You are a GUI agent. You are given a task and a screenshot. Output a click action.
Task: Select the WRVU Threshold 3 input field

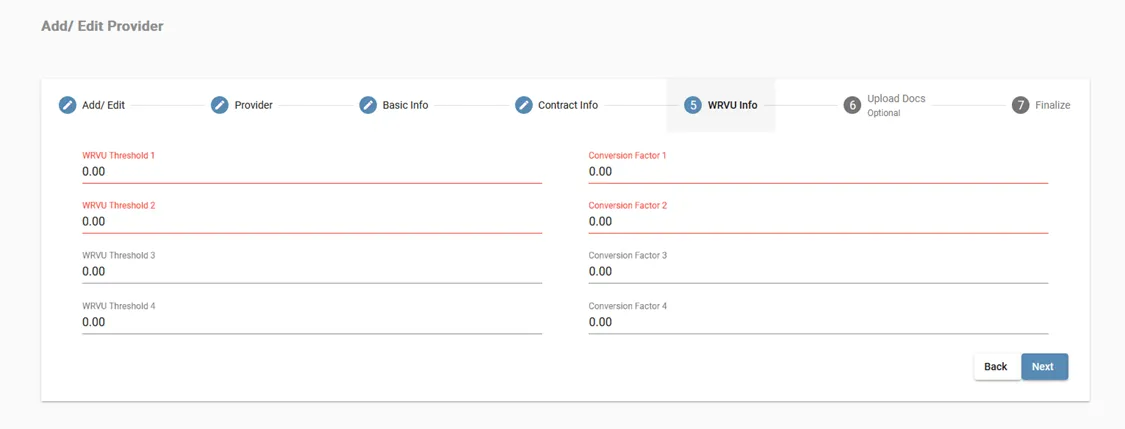pos(311,272)
